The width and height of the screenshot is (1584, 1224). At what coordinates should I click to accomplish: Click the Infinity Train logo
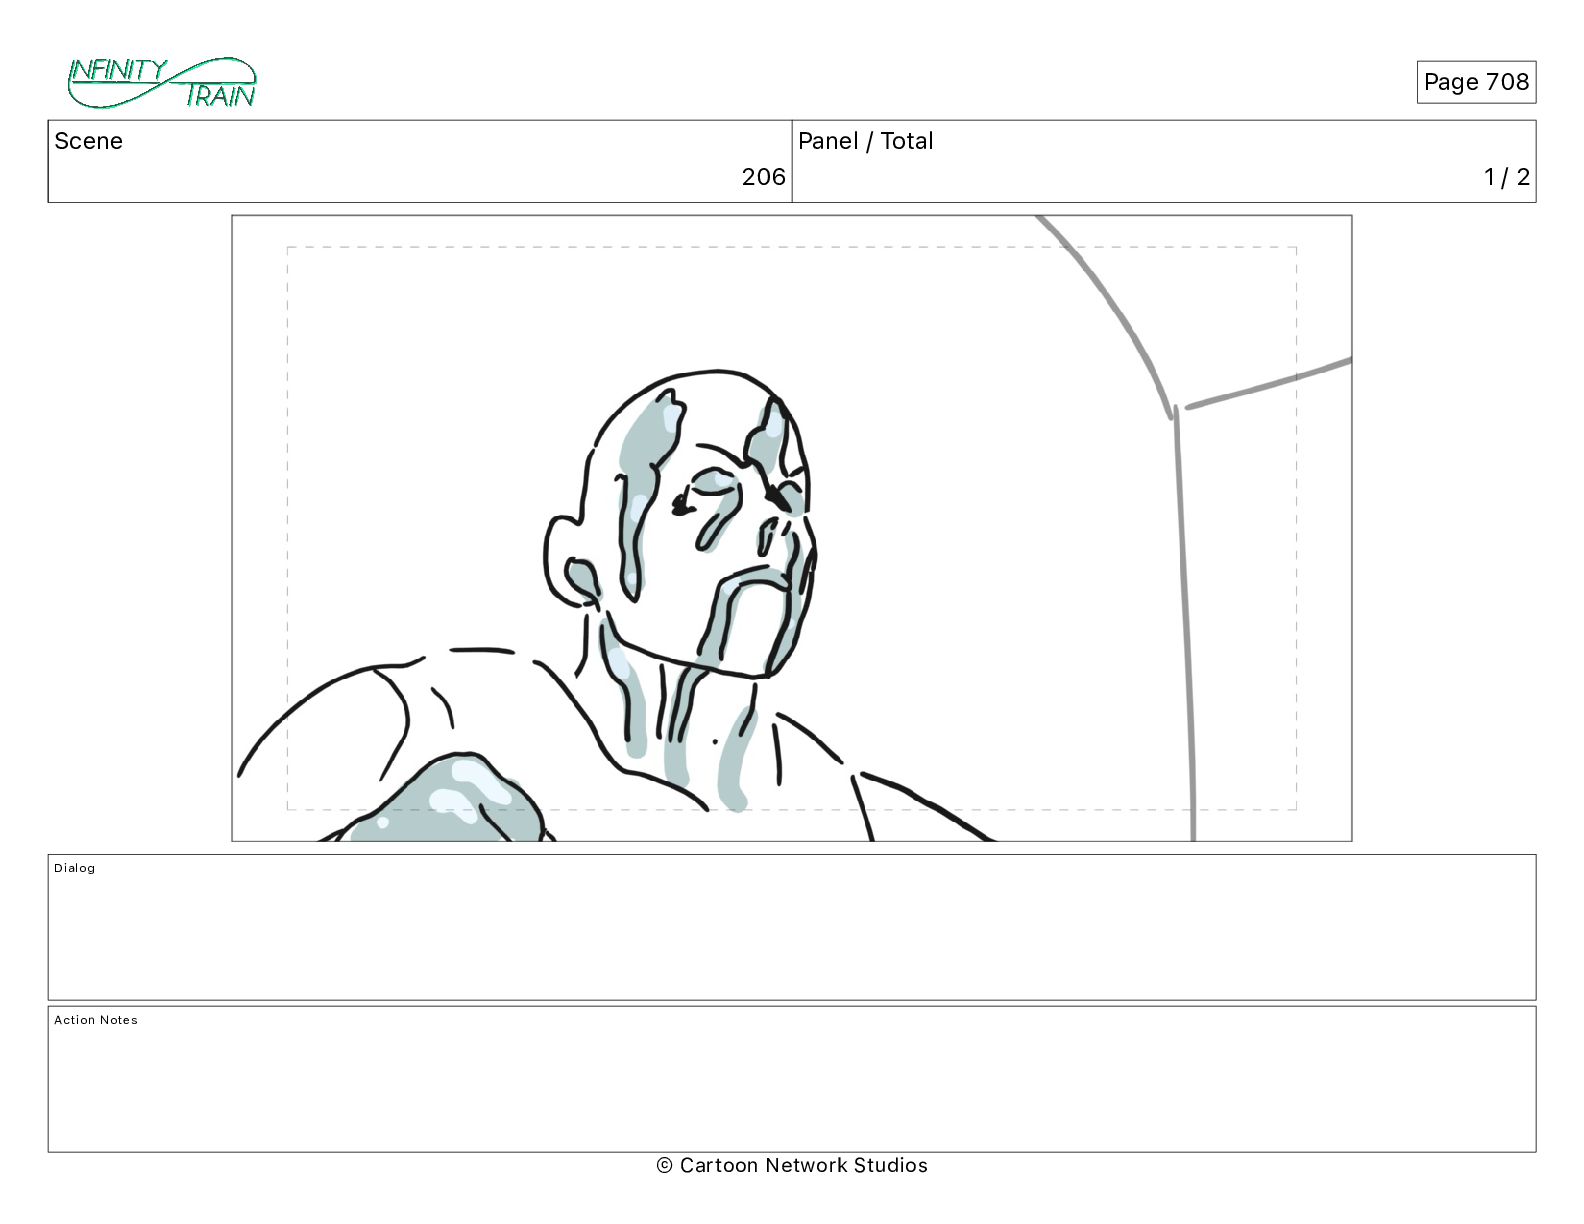coord(162,82)
